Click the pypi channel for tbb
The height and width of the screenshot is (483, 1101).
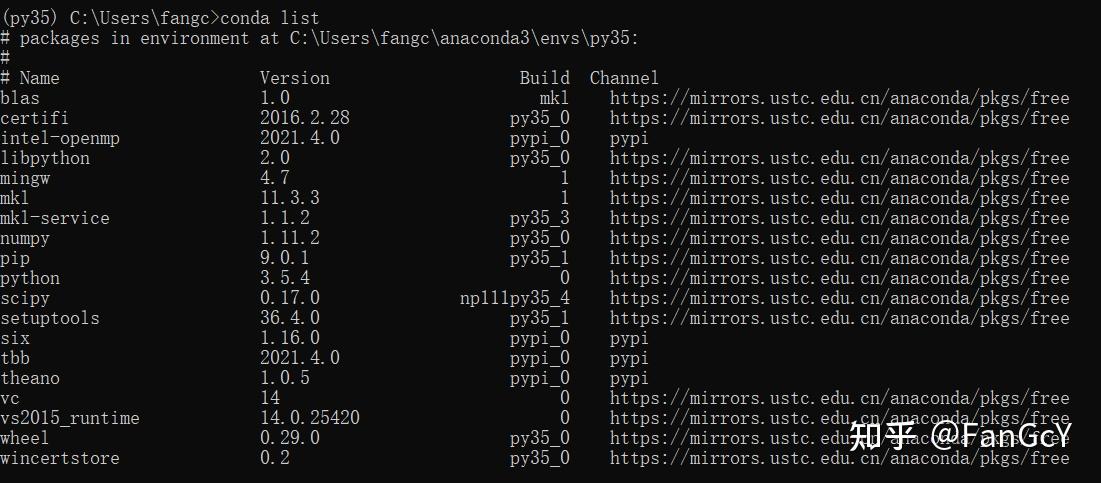click(628, 359)
